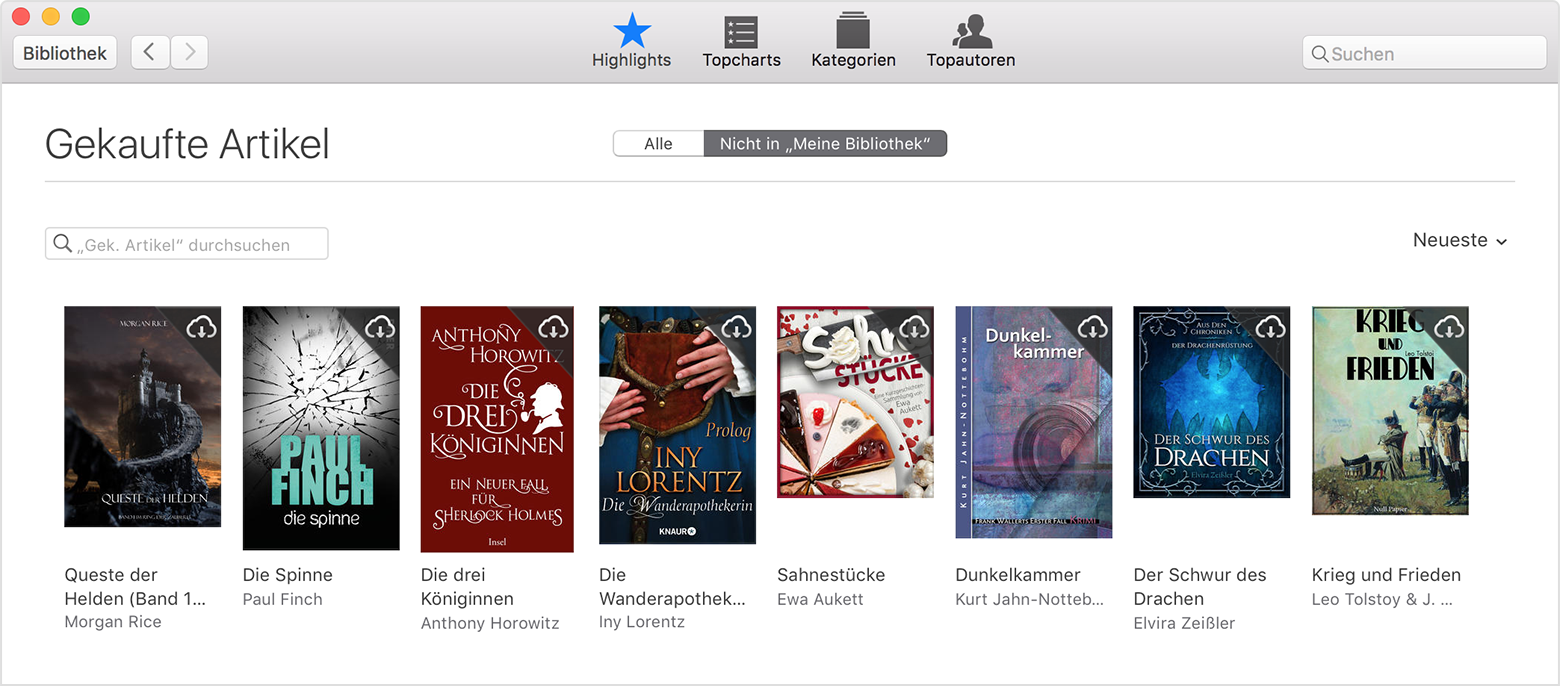Open the Queste der Helden title link

(136, 587)
